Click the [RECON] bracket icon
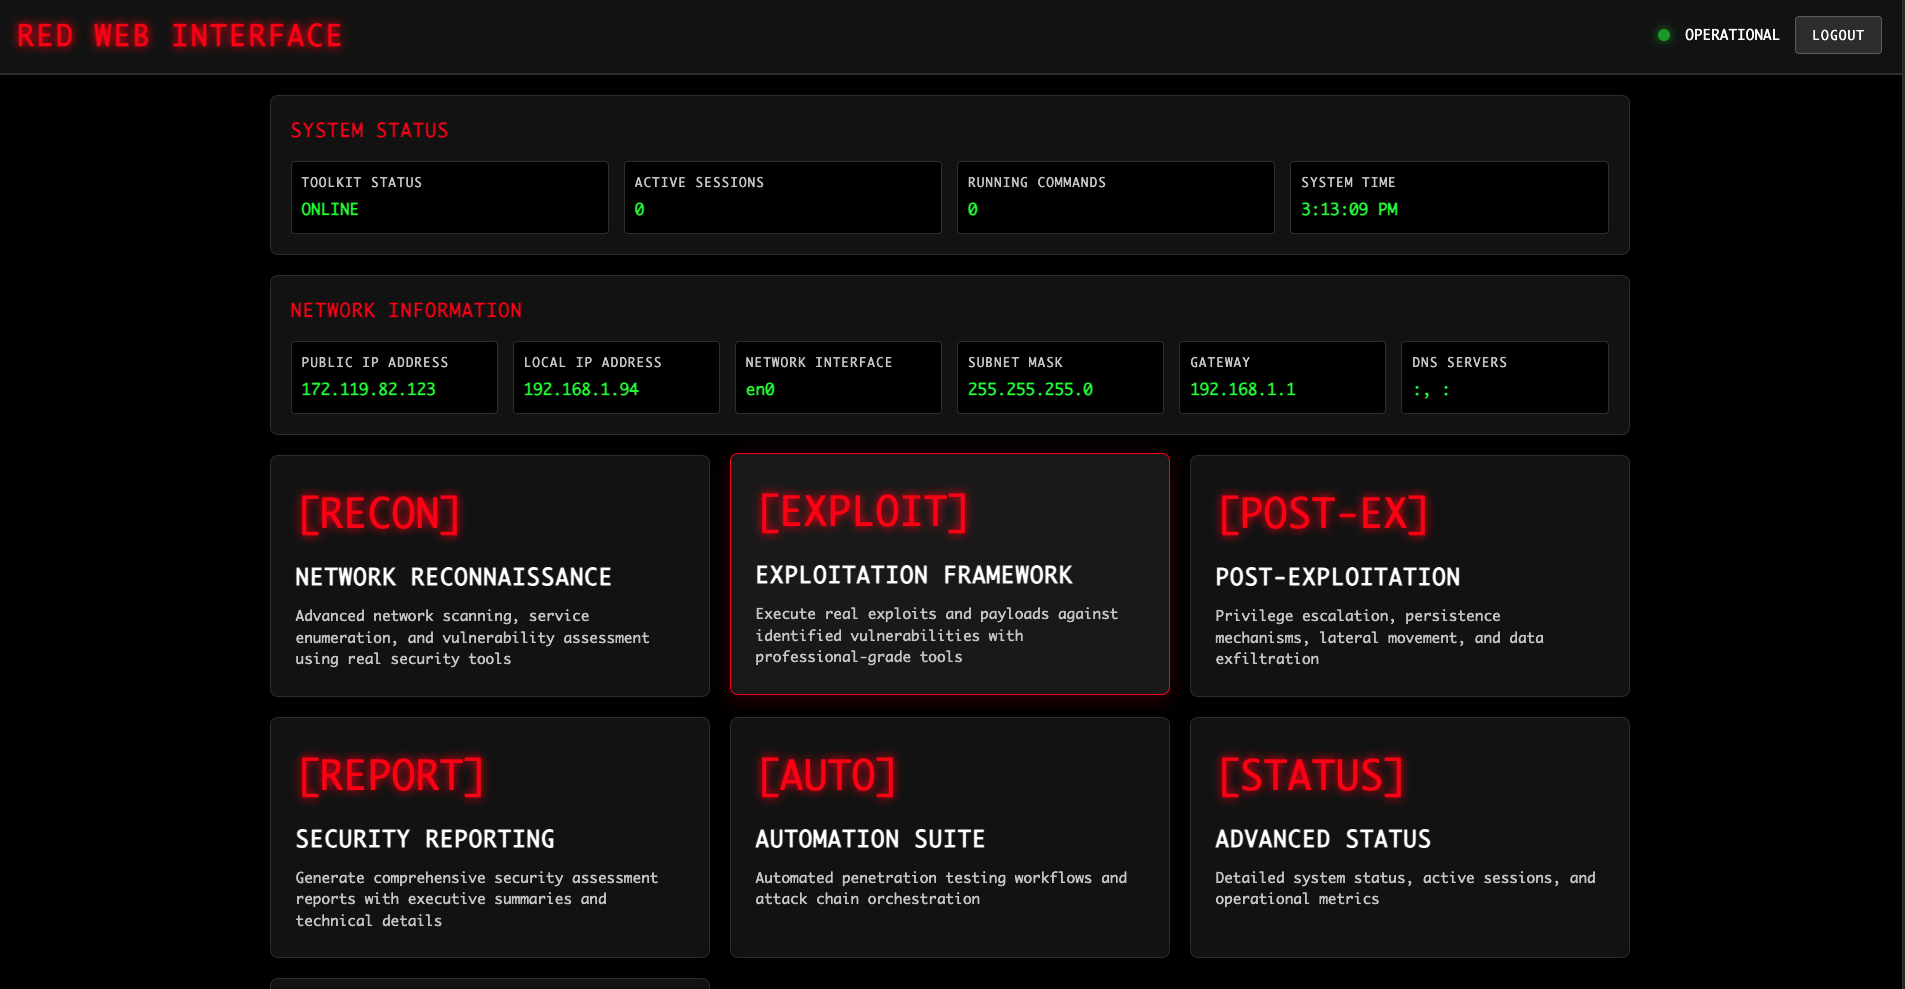The height and width of the screenshot is (989, 1905). point(379,514)
